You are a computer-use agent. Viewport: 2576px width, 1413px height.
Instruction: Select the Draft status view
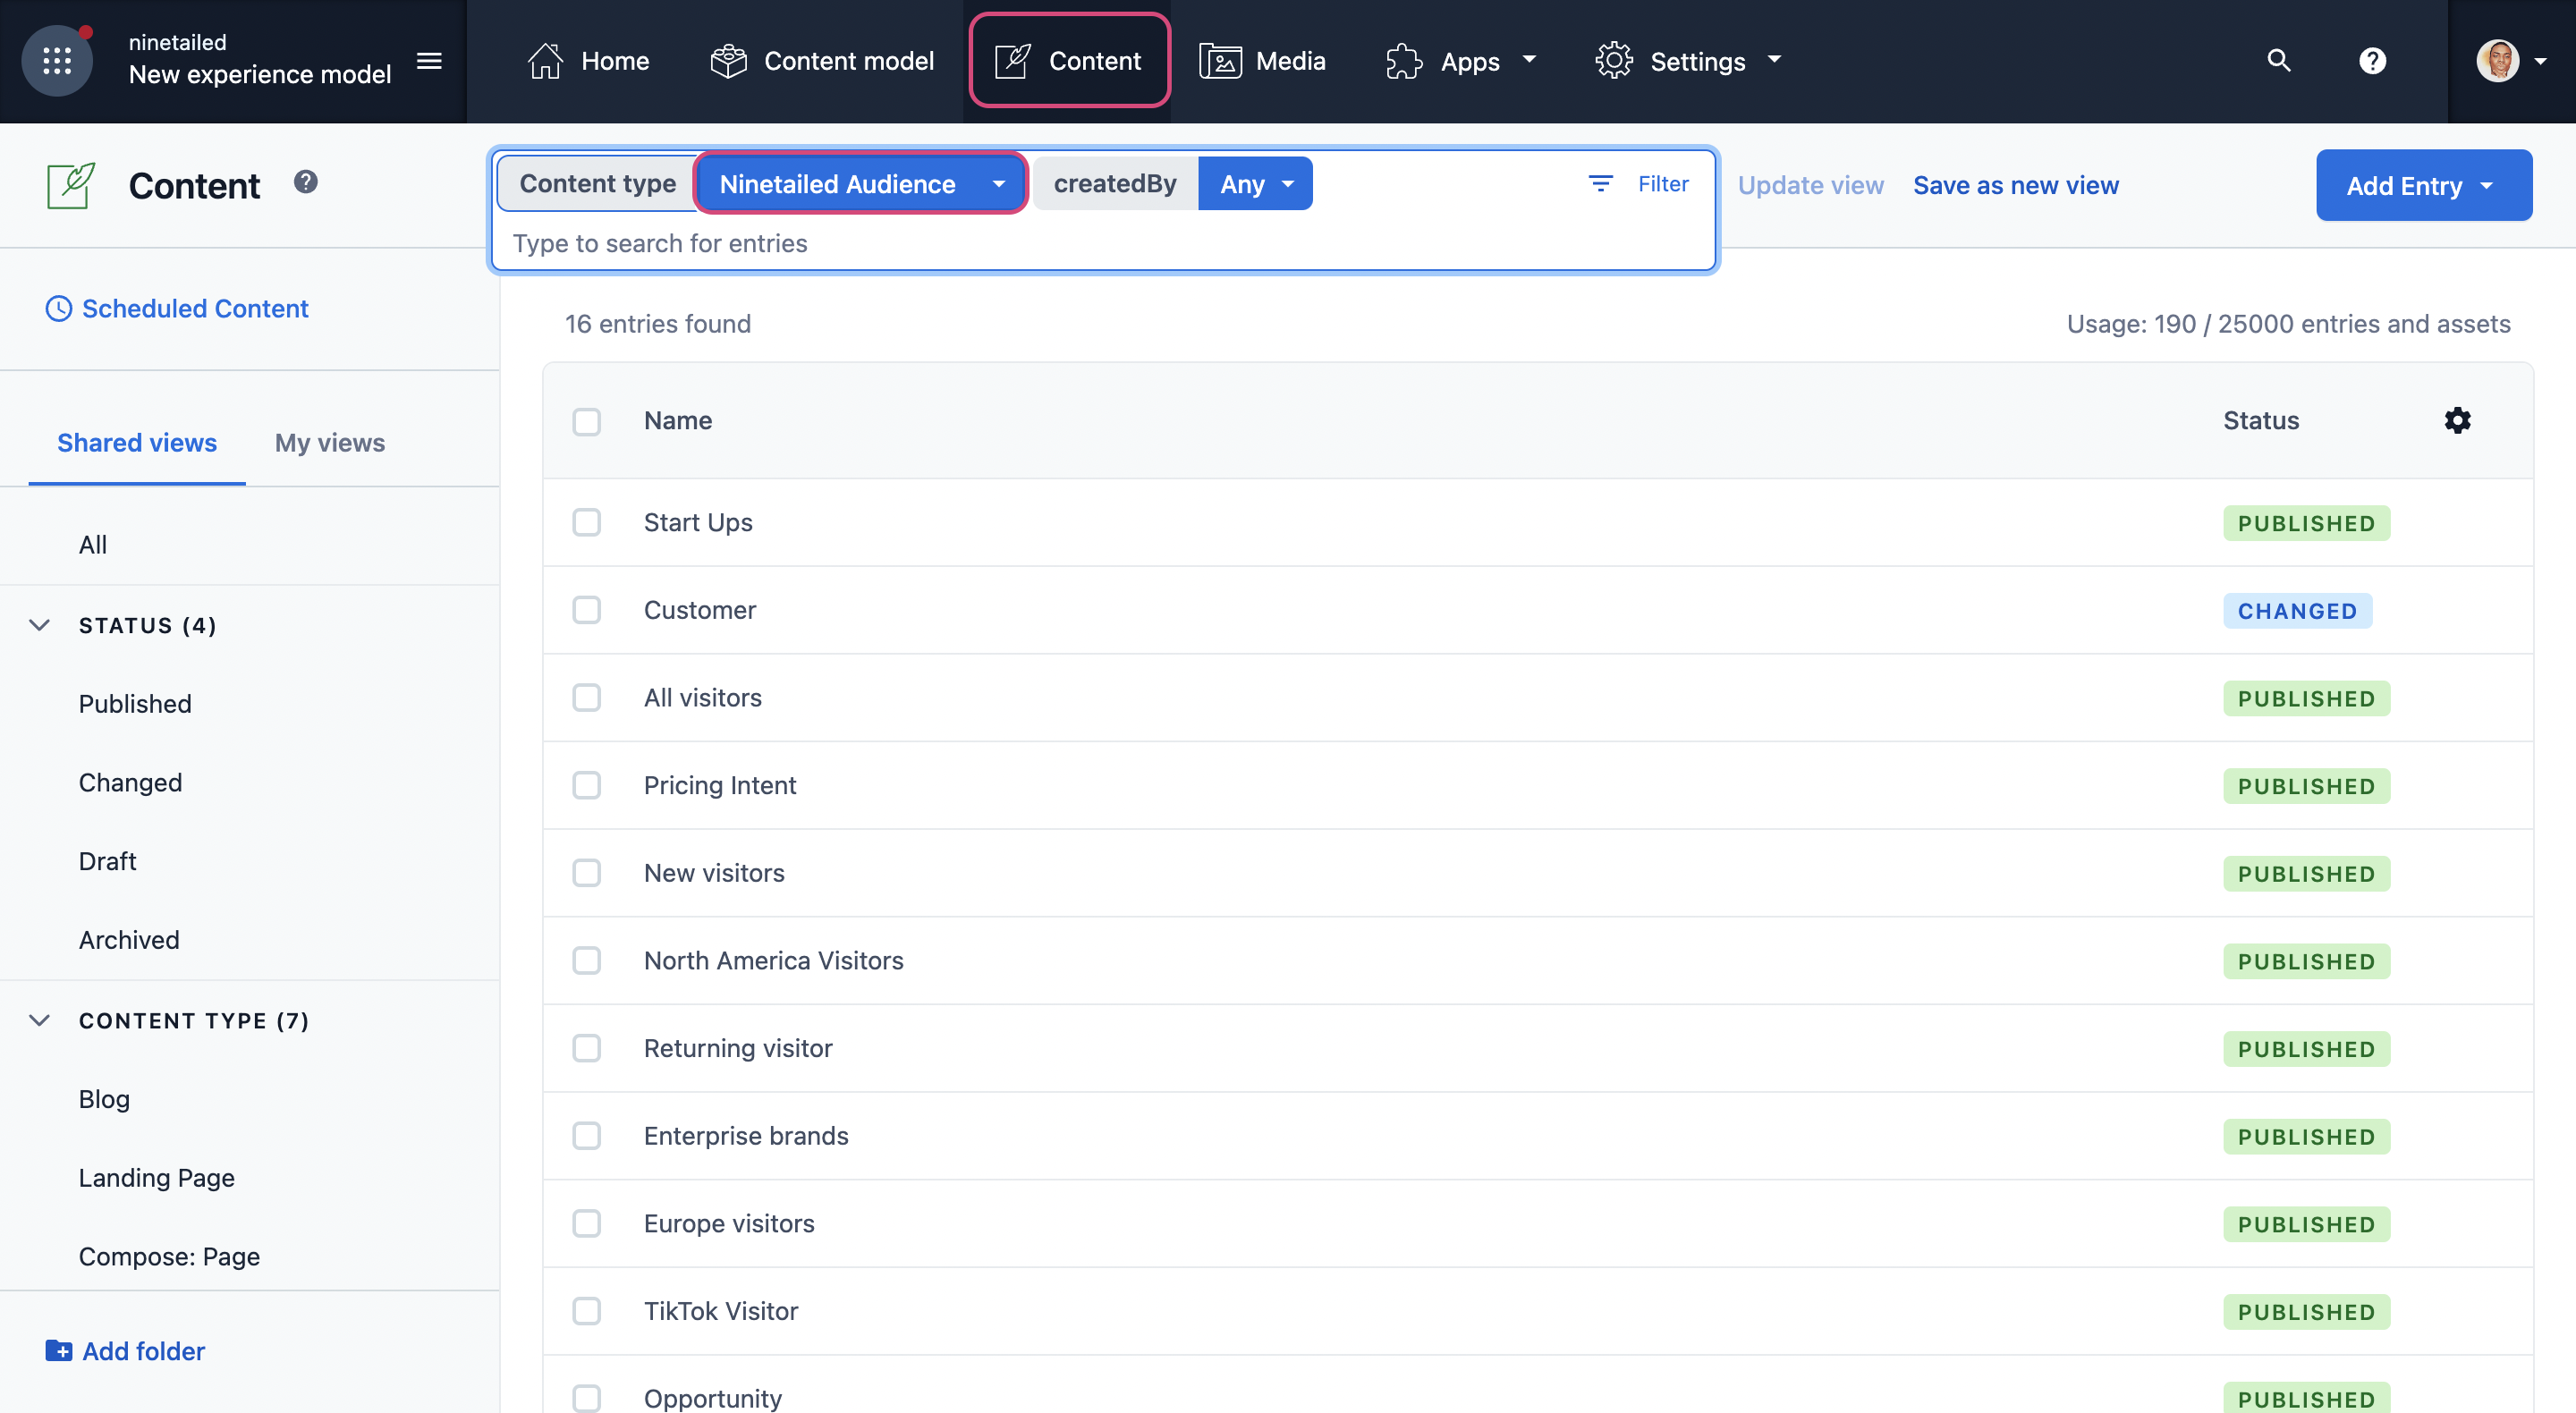107,861
